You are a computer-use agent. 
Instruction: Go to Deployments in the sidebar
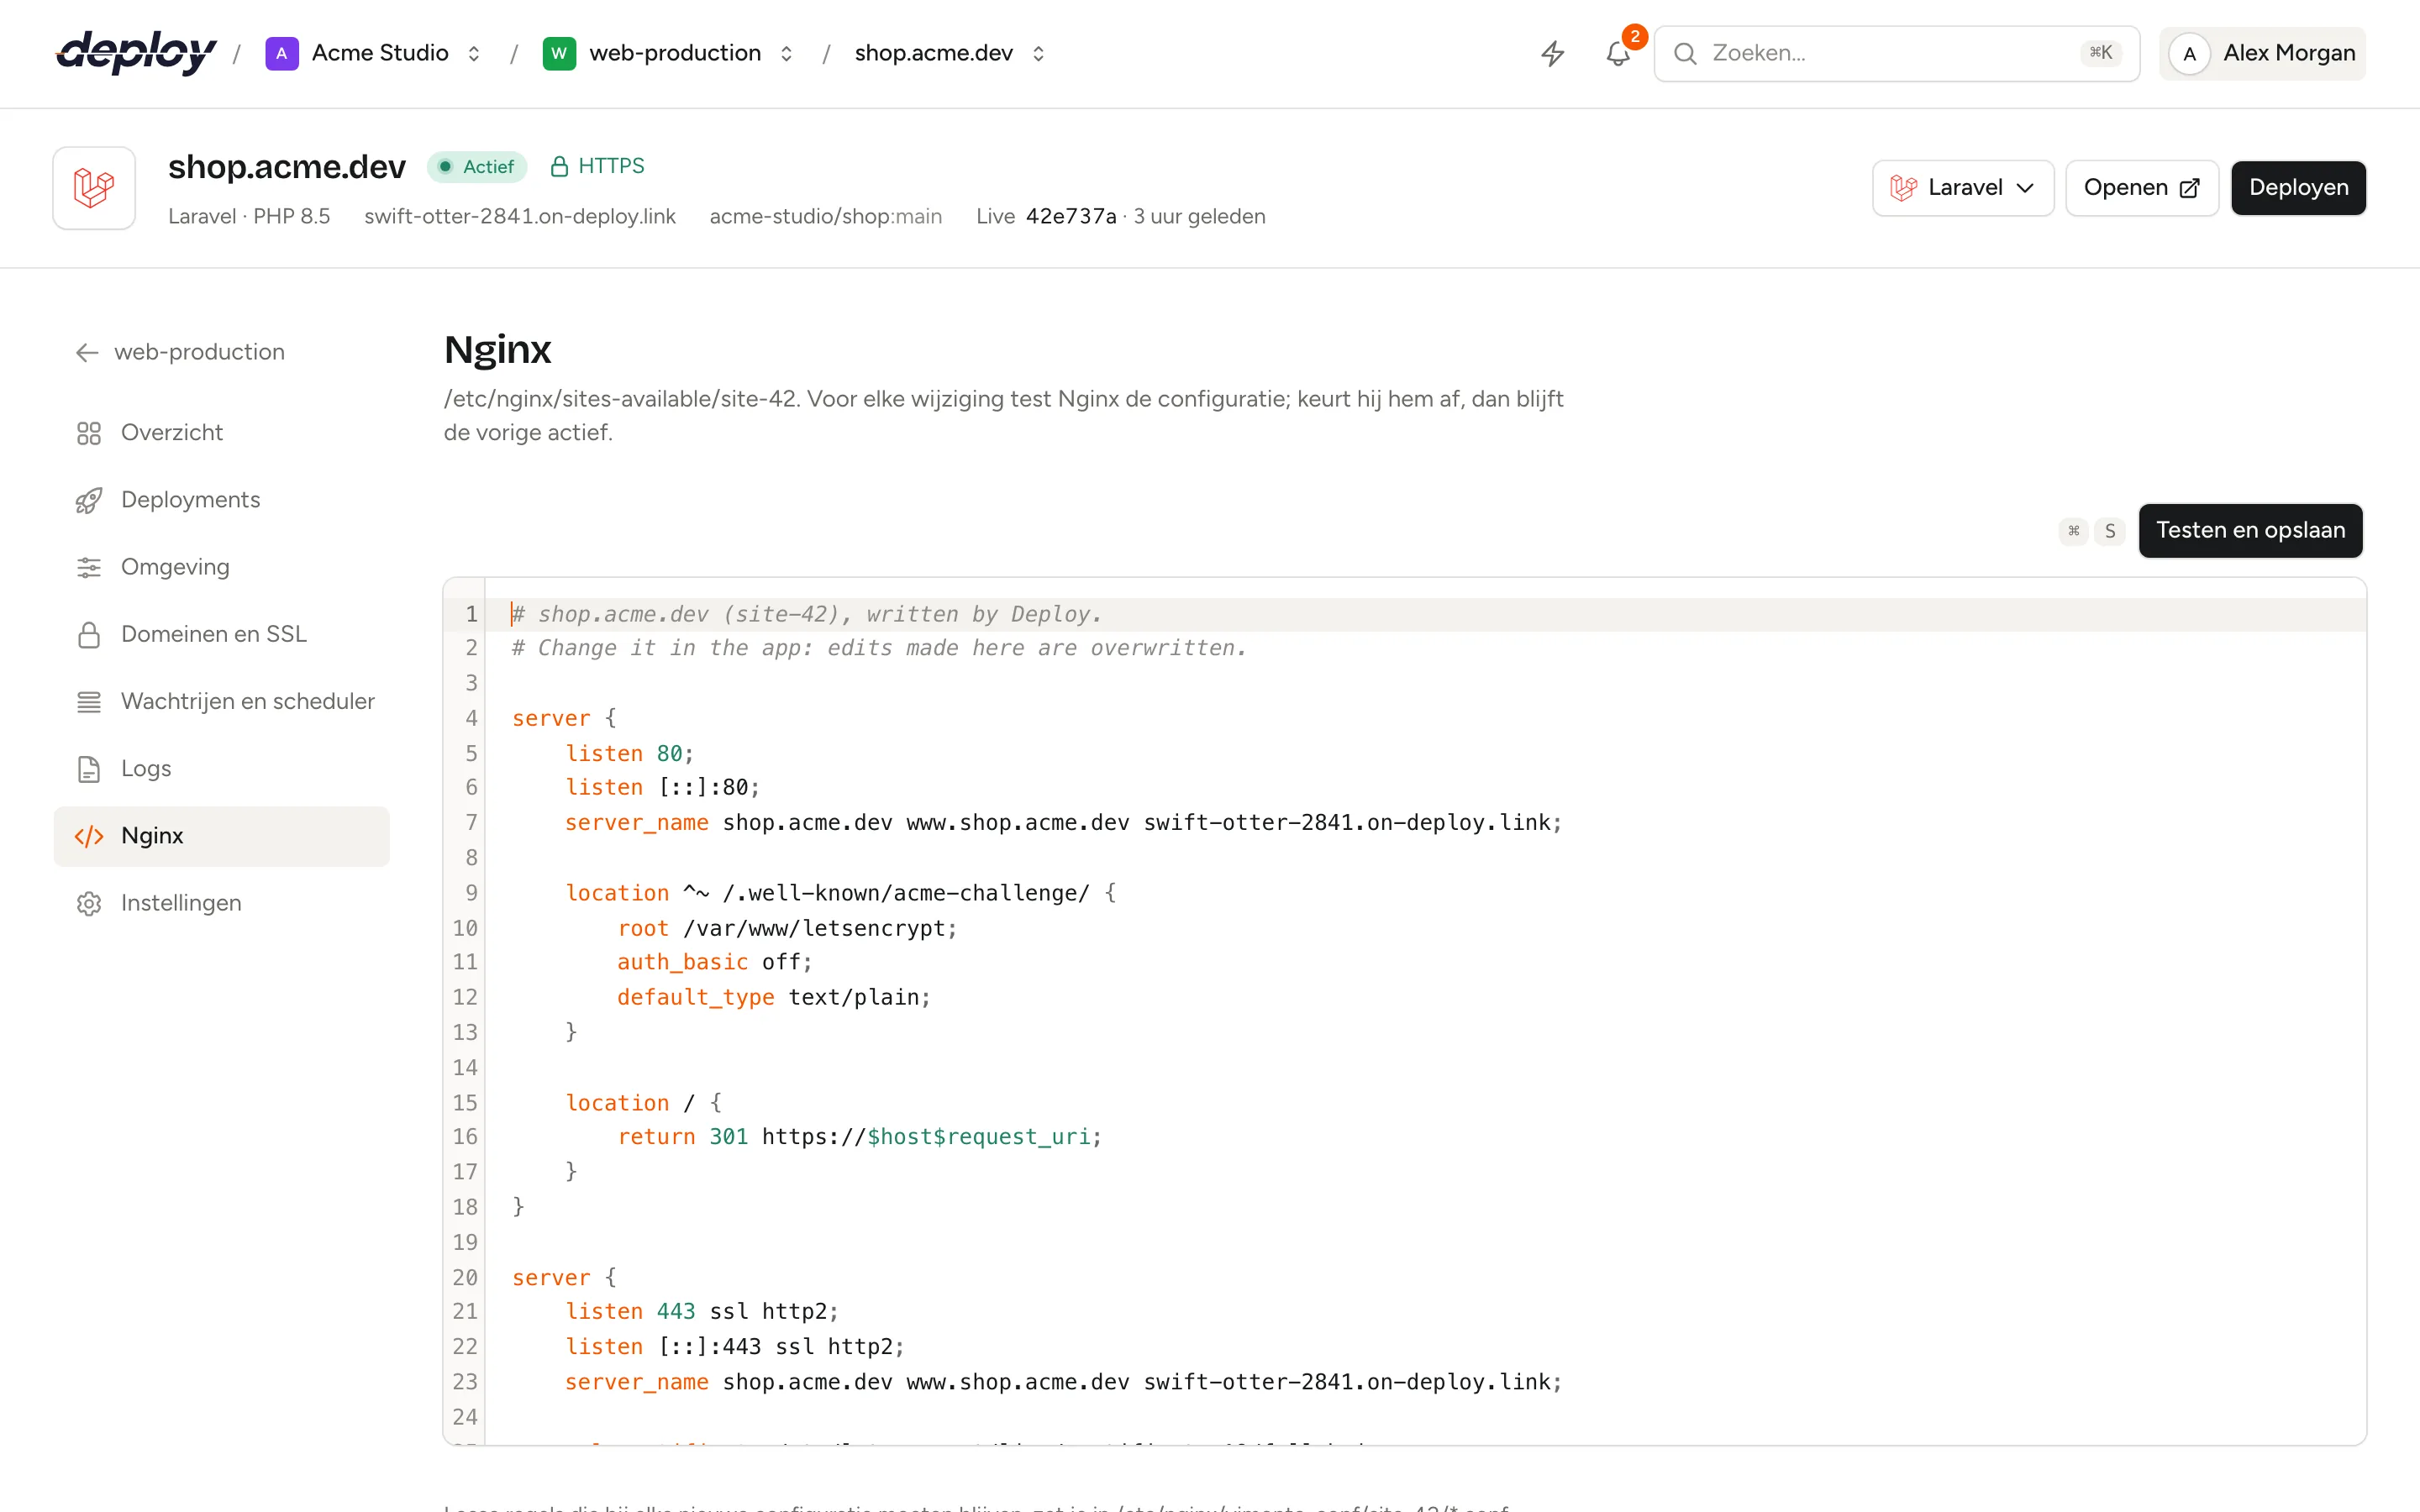pos(222,500)
